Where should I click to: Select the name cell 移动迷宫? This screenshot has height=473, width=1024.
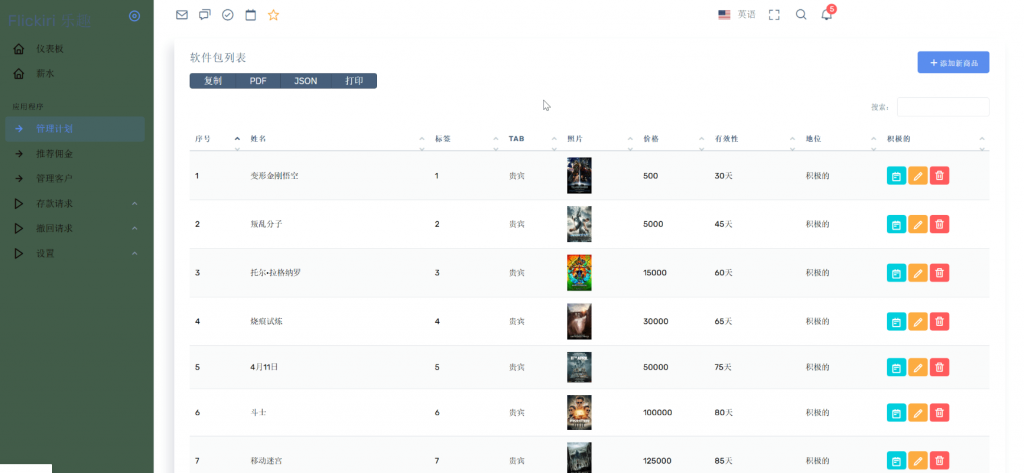click(x=266, y=461)
